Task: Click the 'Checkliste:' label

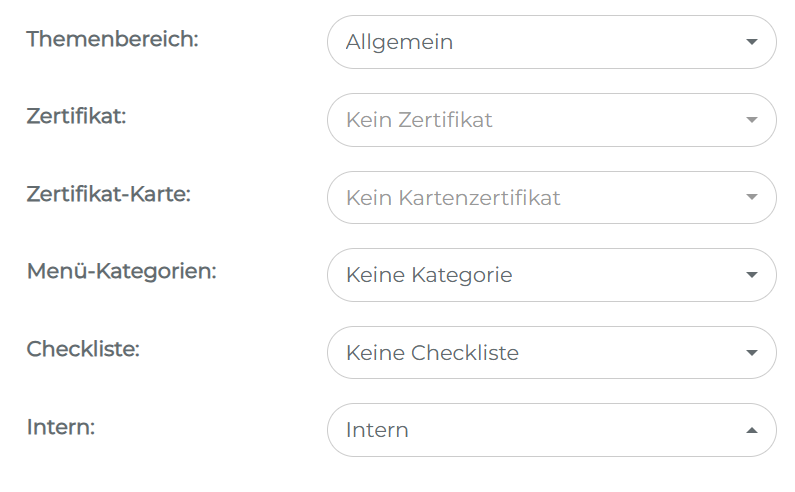Action: (83, 349)
